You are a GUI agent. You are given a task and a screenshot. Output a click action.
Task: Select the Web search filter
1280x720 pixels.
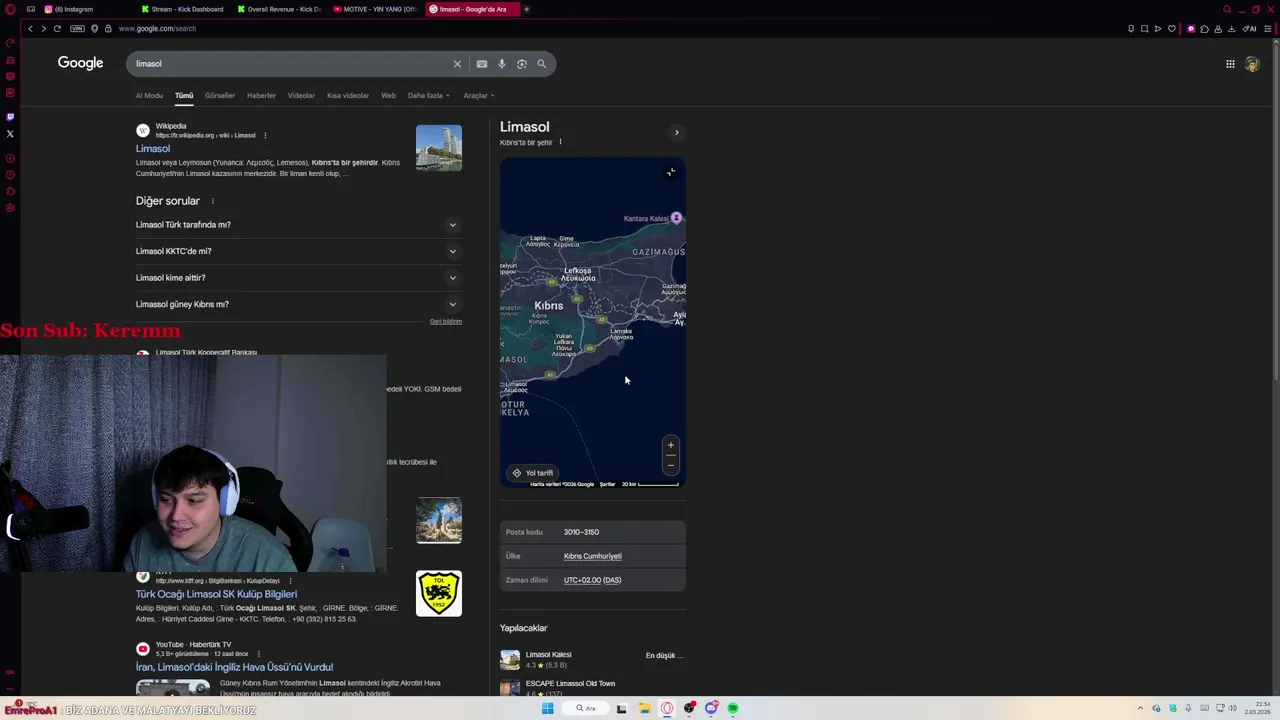coord(388,96)
